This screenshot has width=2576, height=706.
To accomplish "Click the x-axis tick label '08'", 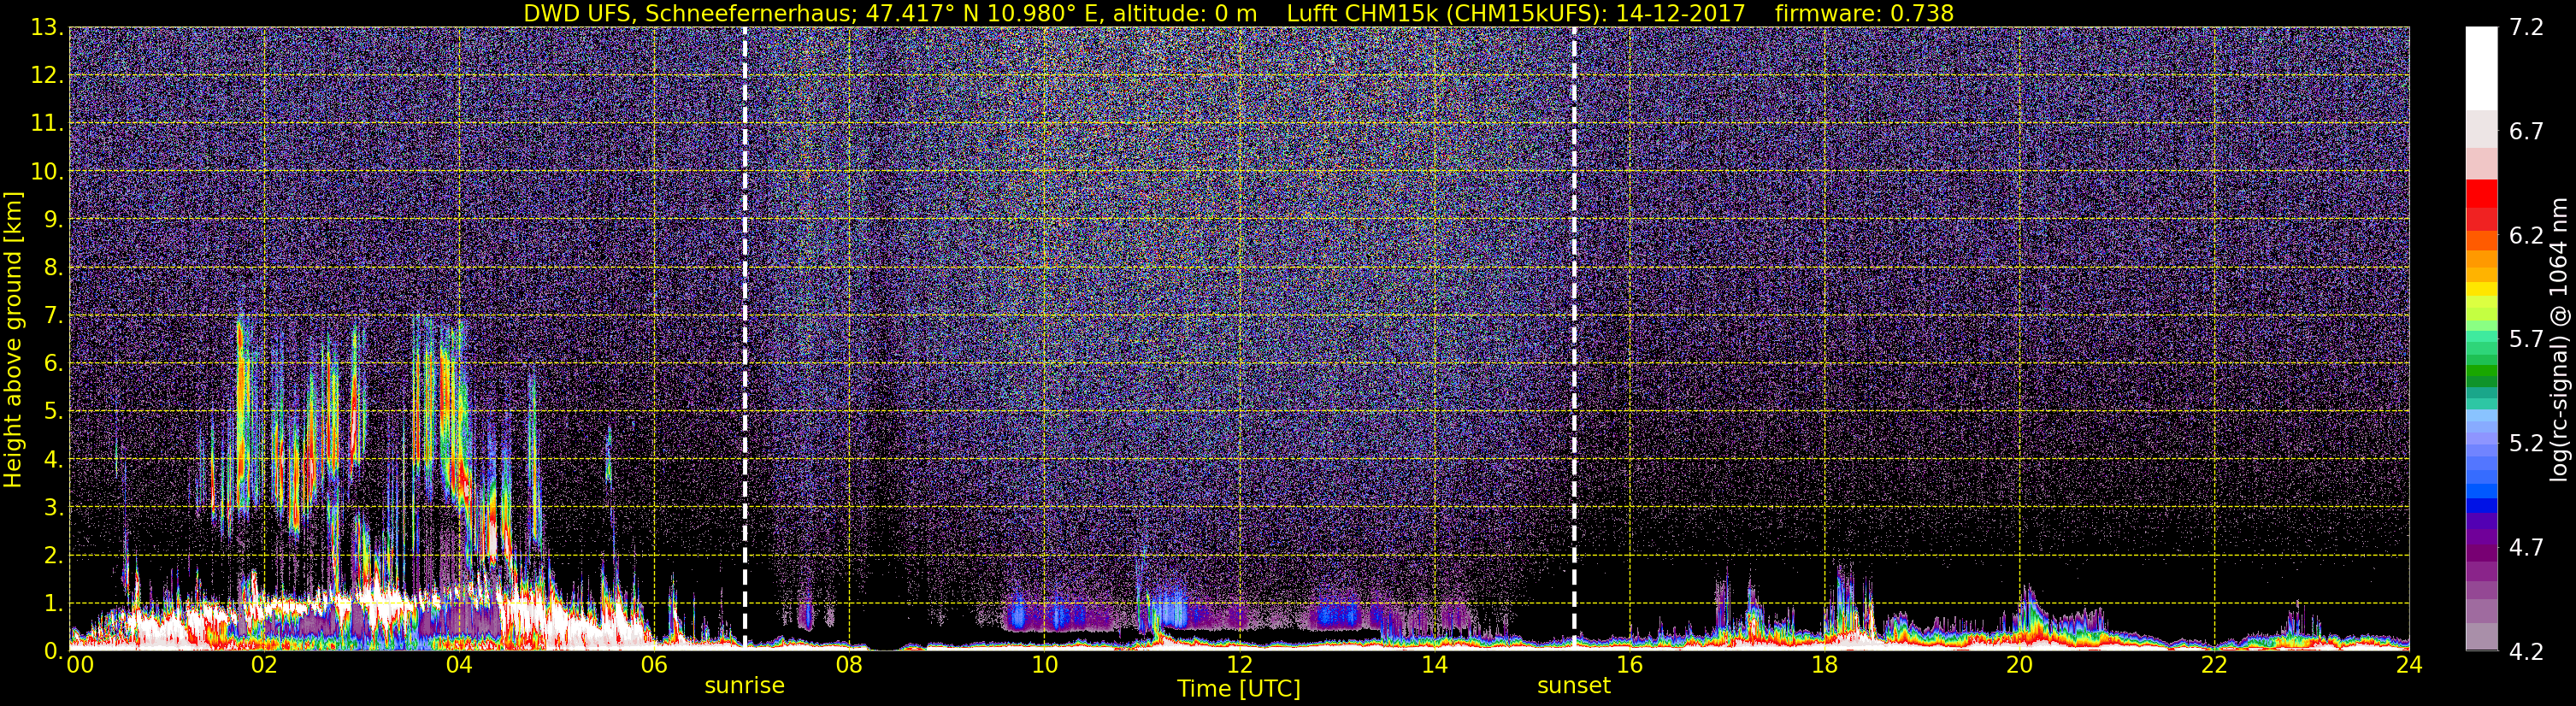I will coord(849,665).
